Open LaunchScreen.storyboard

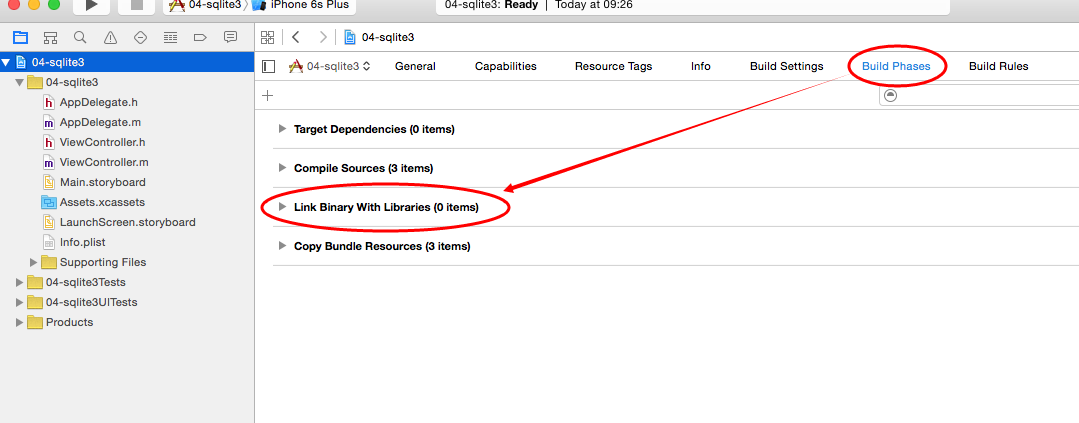tap(127, 222)
